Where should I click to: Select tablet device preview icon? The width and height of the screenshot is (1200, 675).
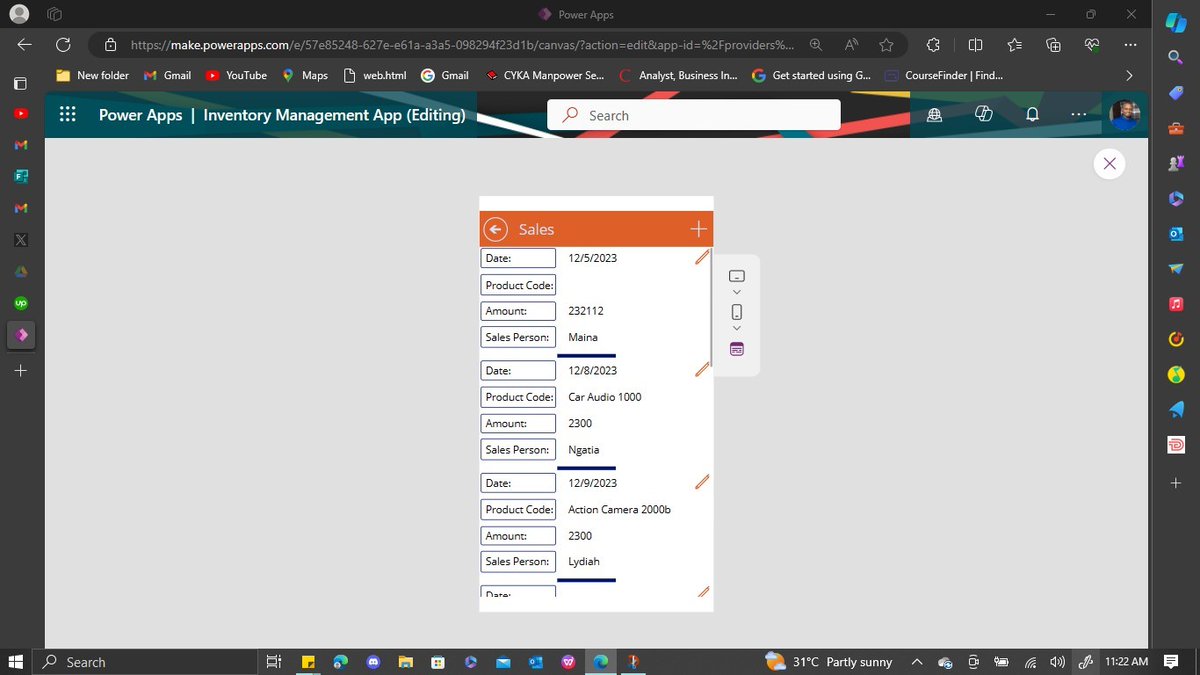tap(737, 275)
